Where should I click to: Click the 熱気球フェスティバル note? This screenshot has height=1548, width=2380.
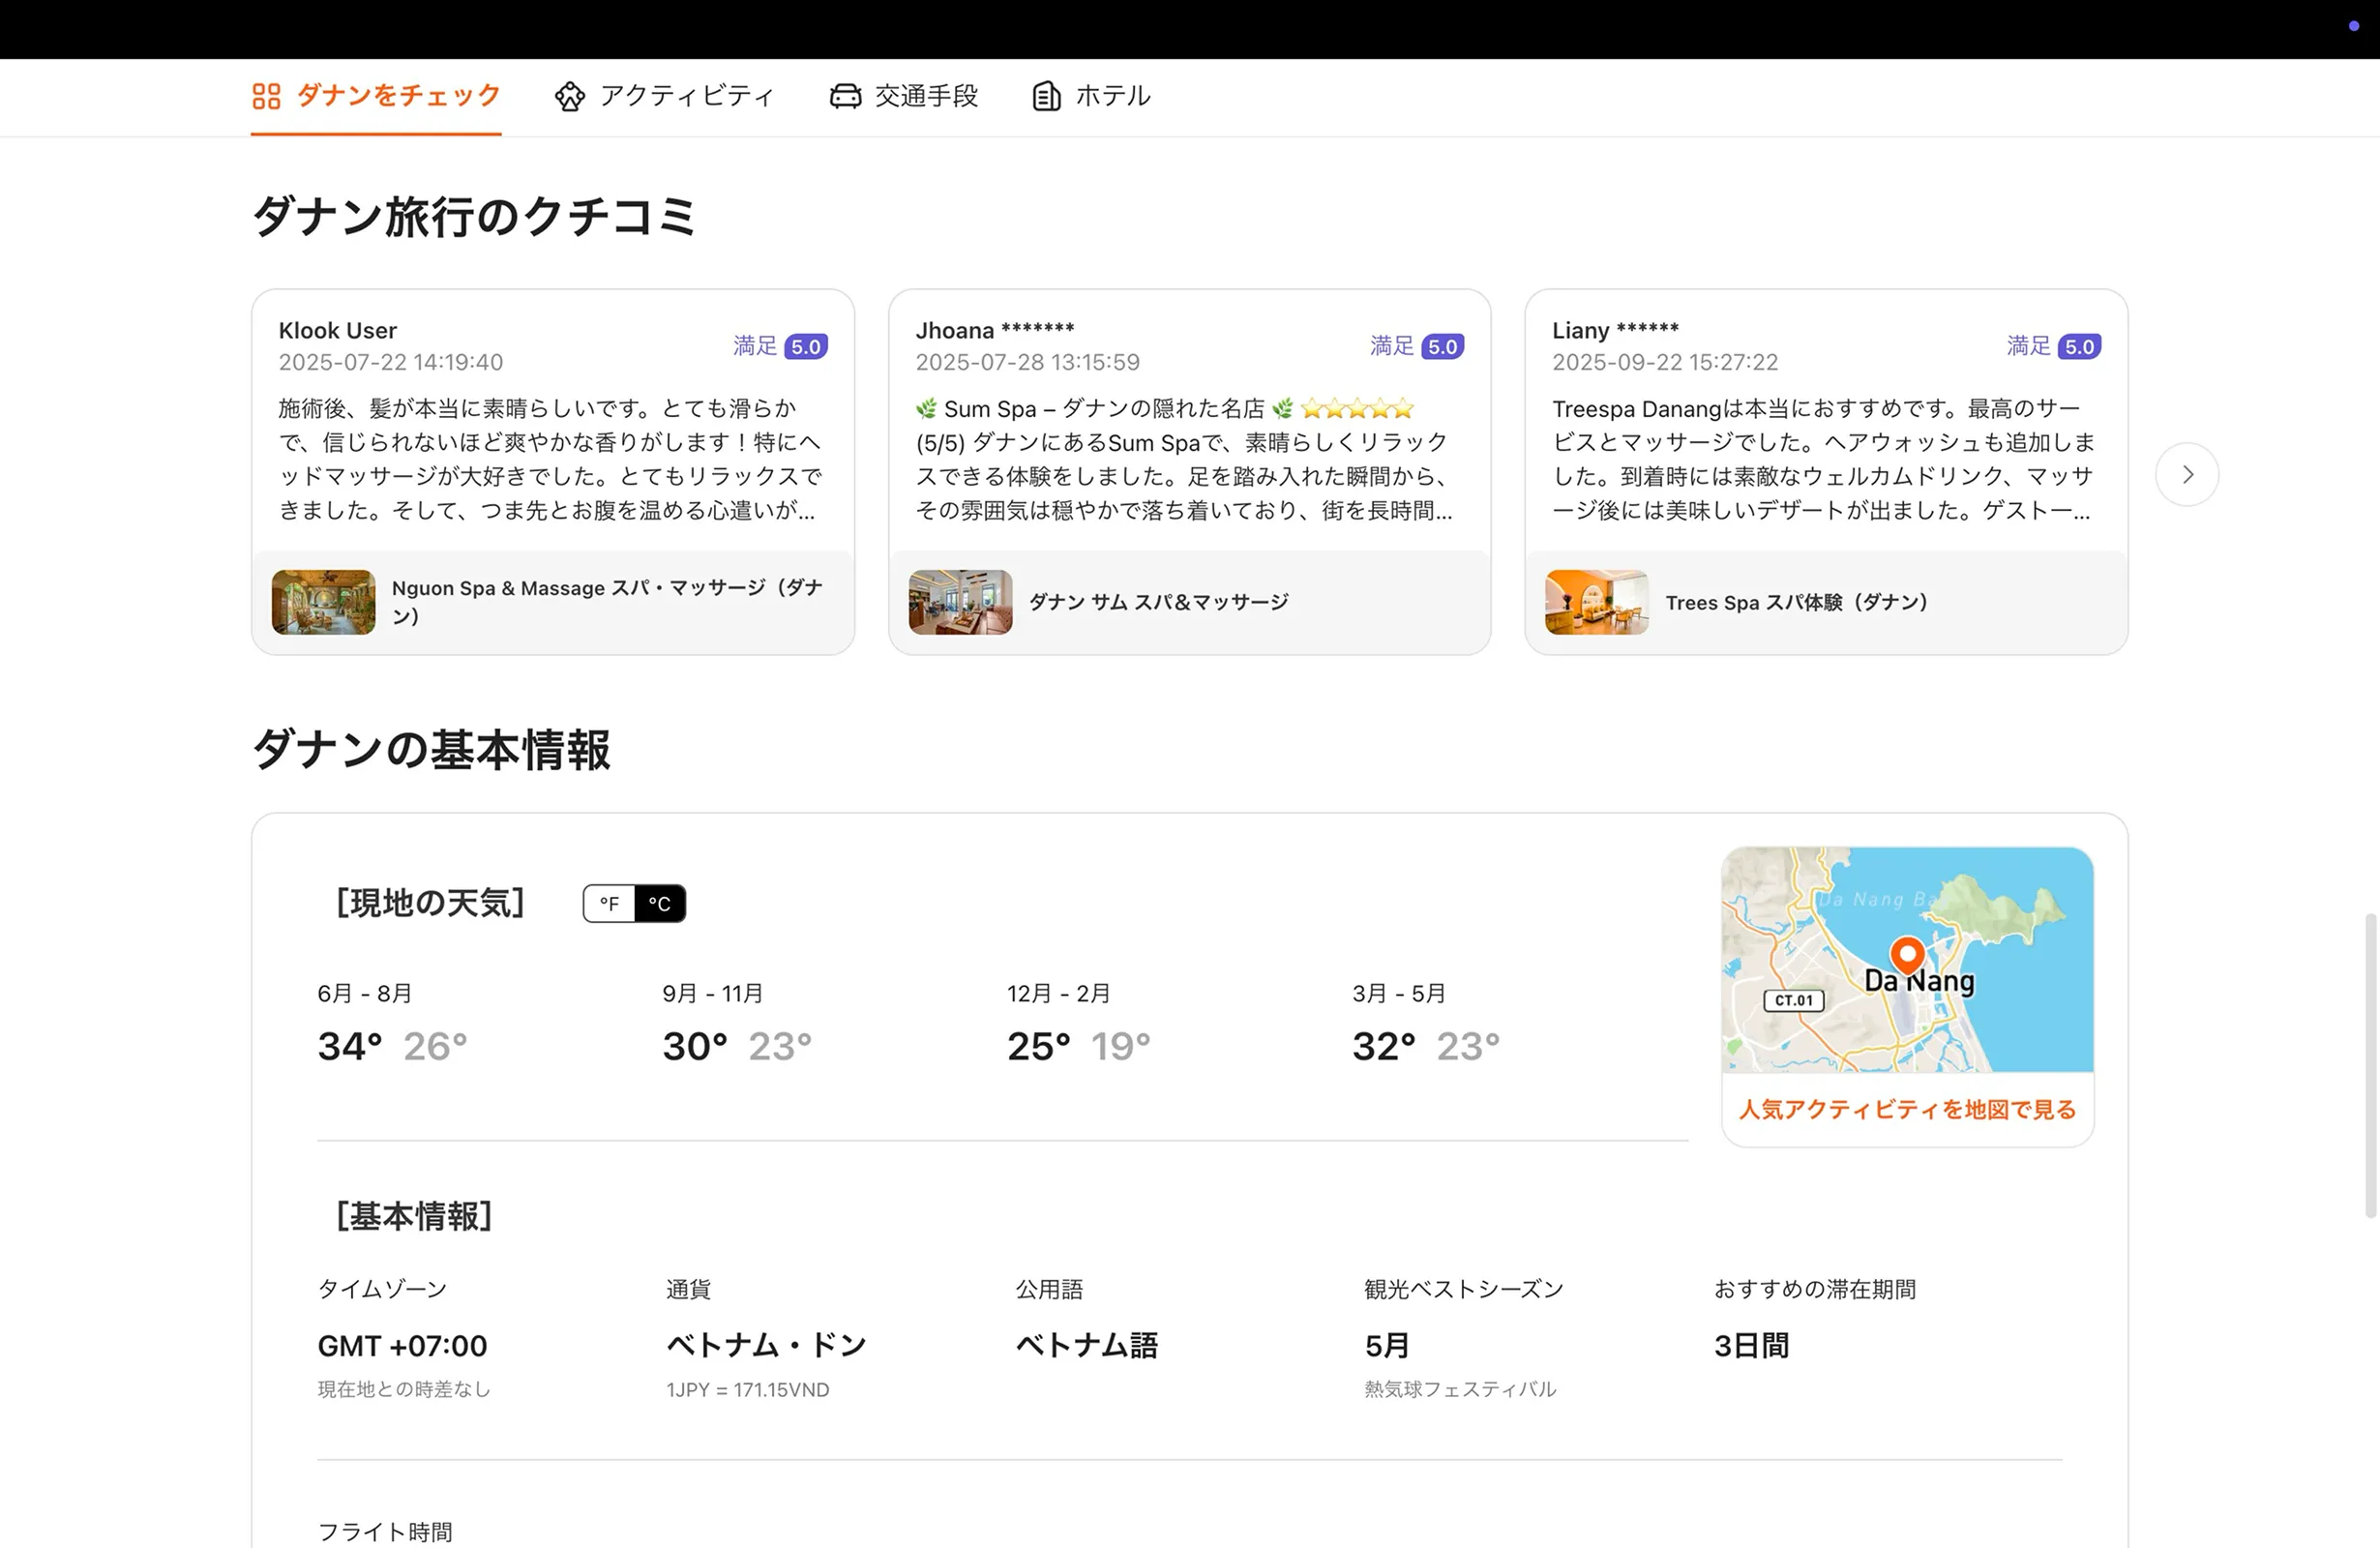coord(1460,1390)
